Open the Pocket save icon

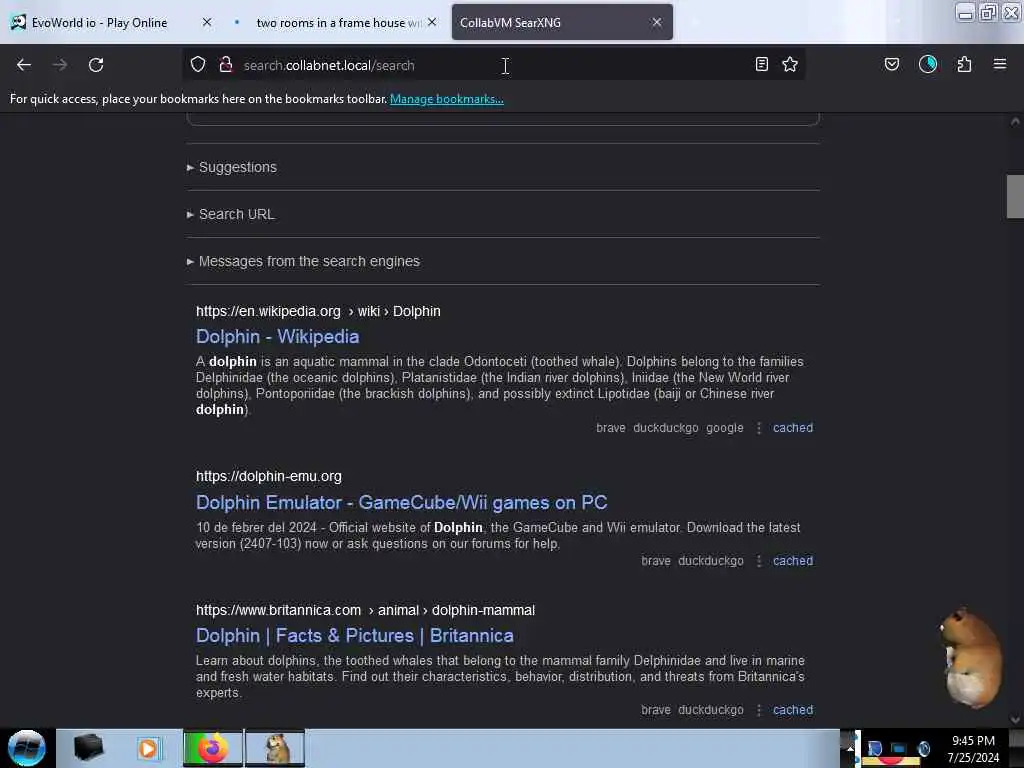892,64
